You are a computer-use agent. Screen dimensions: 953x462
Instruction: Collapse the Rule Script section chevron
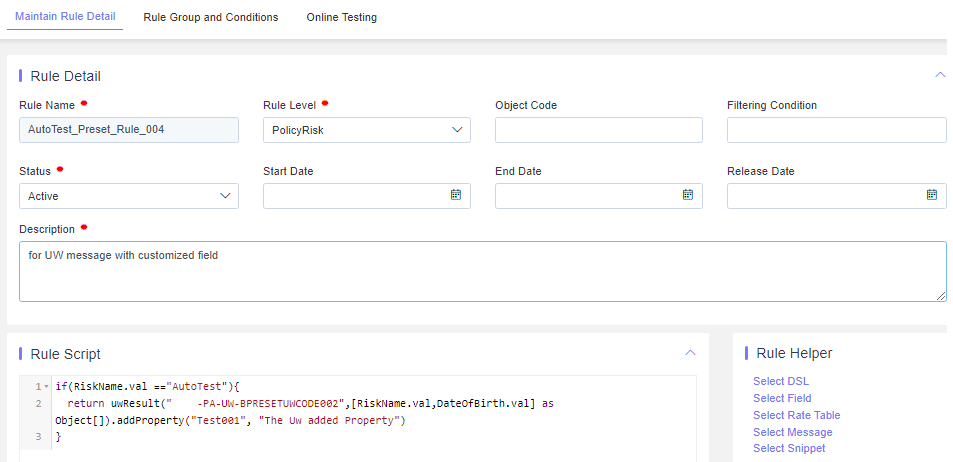click(x=690, y=353)
